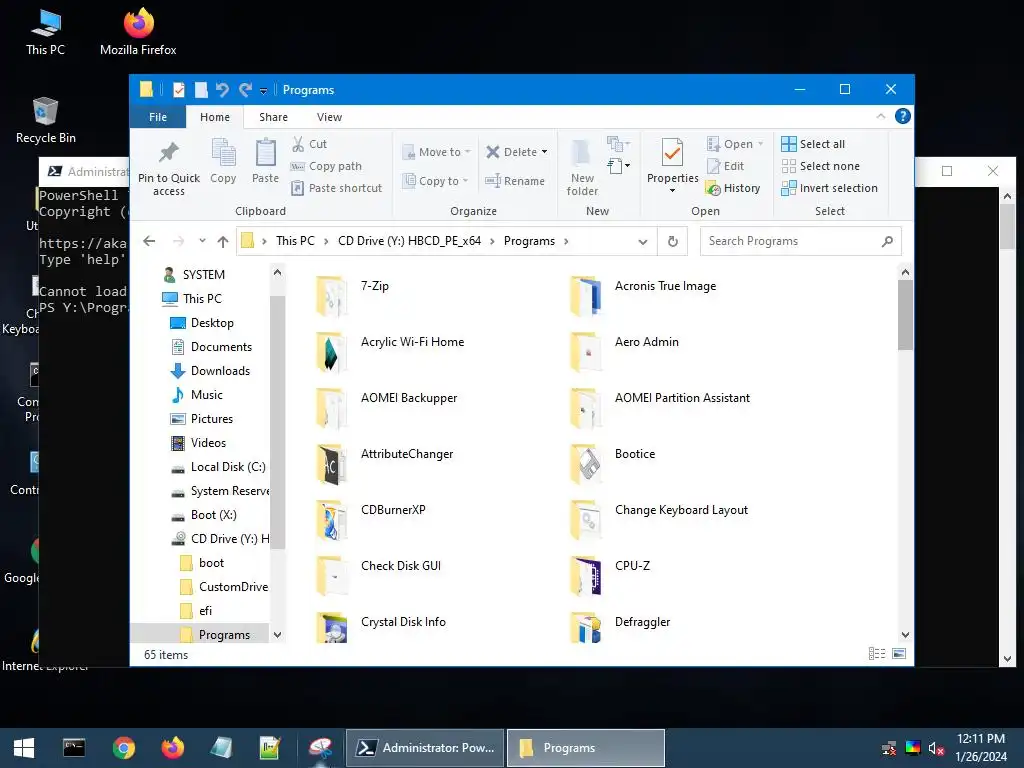This screenshot has height=768, width=1024.
Task: Click Invert selection in ribbon
Action: tap(829, 188)
